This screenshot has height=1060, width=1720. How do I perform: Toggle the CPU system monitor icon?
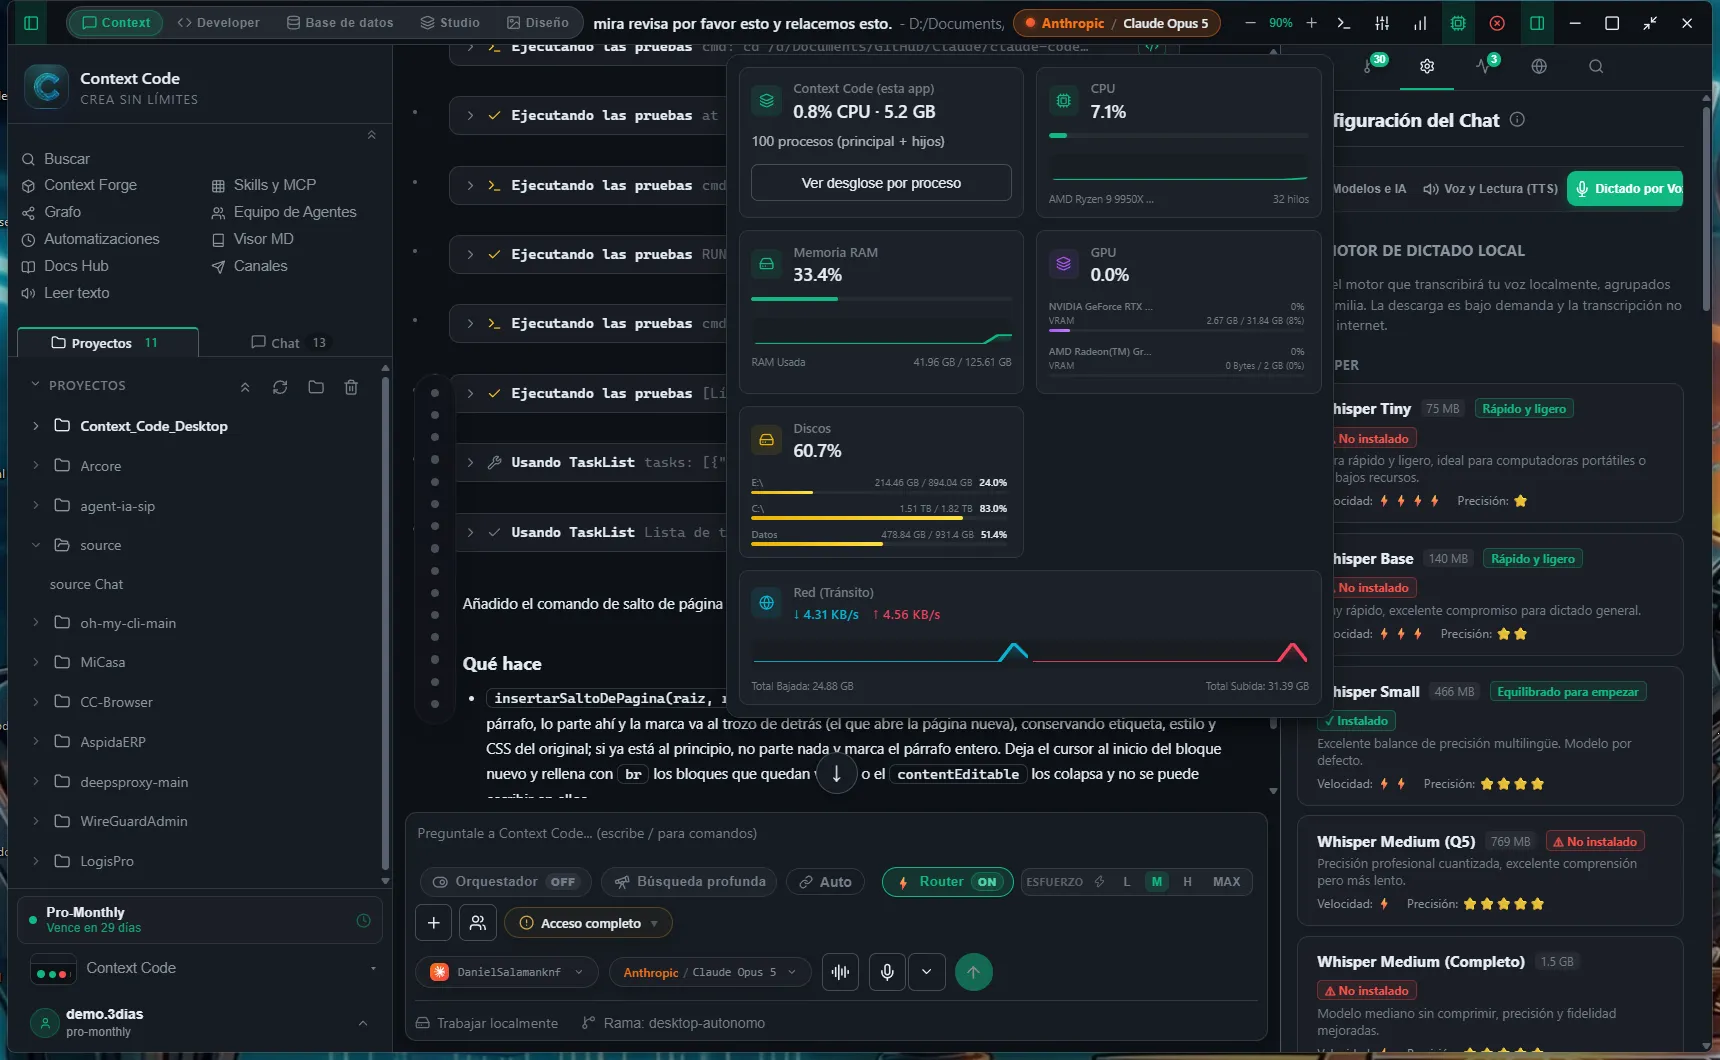click(1458, 22)
